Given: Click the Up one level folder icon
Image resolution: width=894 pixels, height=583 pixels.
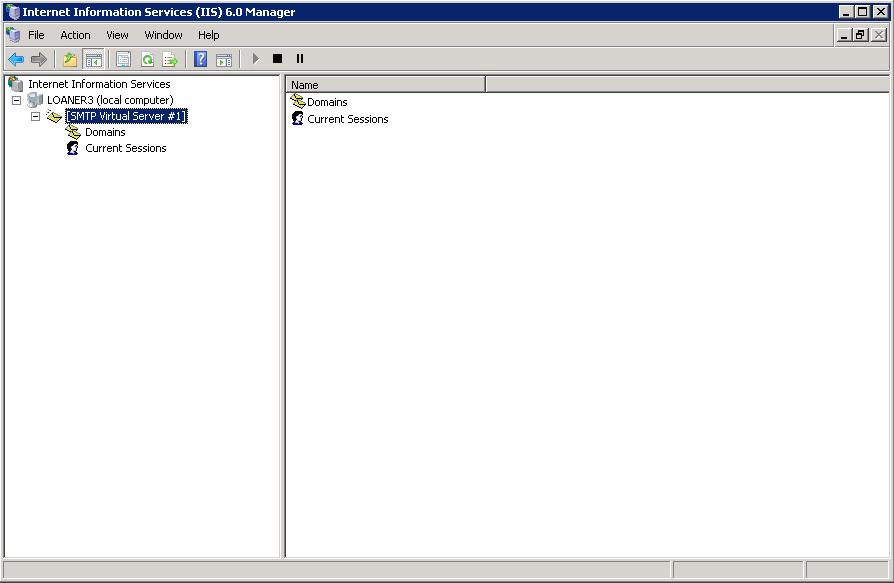Looking at the screenshot, I should (x=69, y=59).
